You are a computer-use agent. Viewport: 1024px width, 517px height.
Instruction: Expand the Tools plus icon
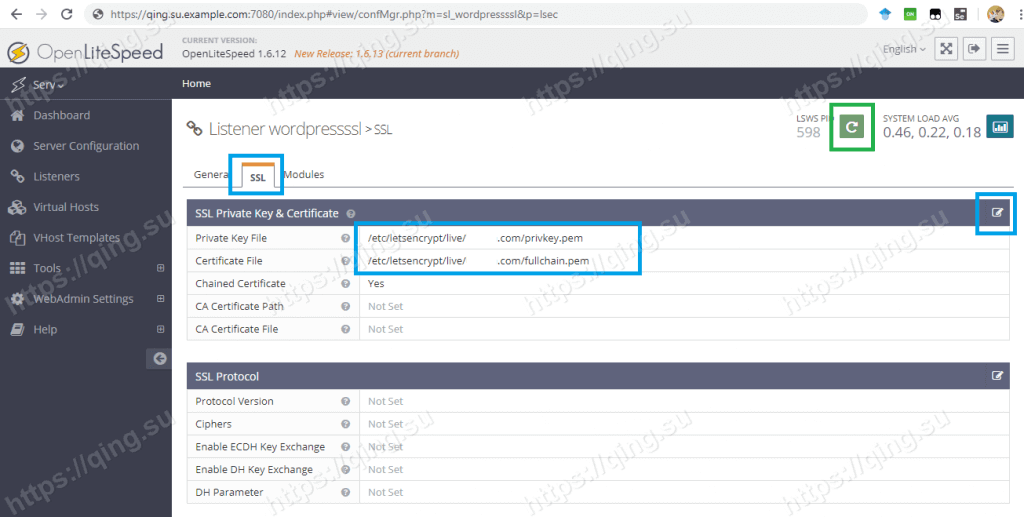pos(161,268)
